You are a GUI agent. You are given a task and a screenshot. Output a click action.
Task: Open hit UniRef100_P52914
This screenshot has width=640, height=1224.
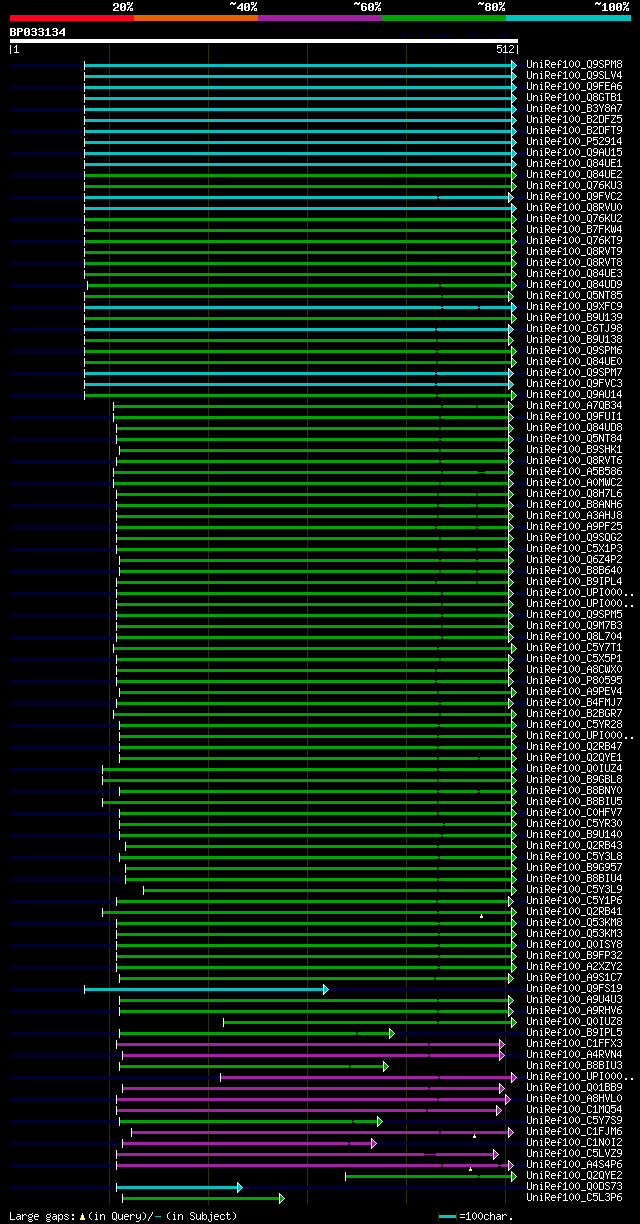click(574, 141)
